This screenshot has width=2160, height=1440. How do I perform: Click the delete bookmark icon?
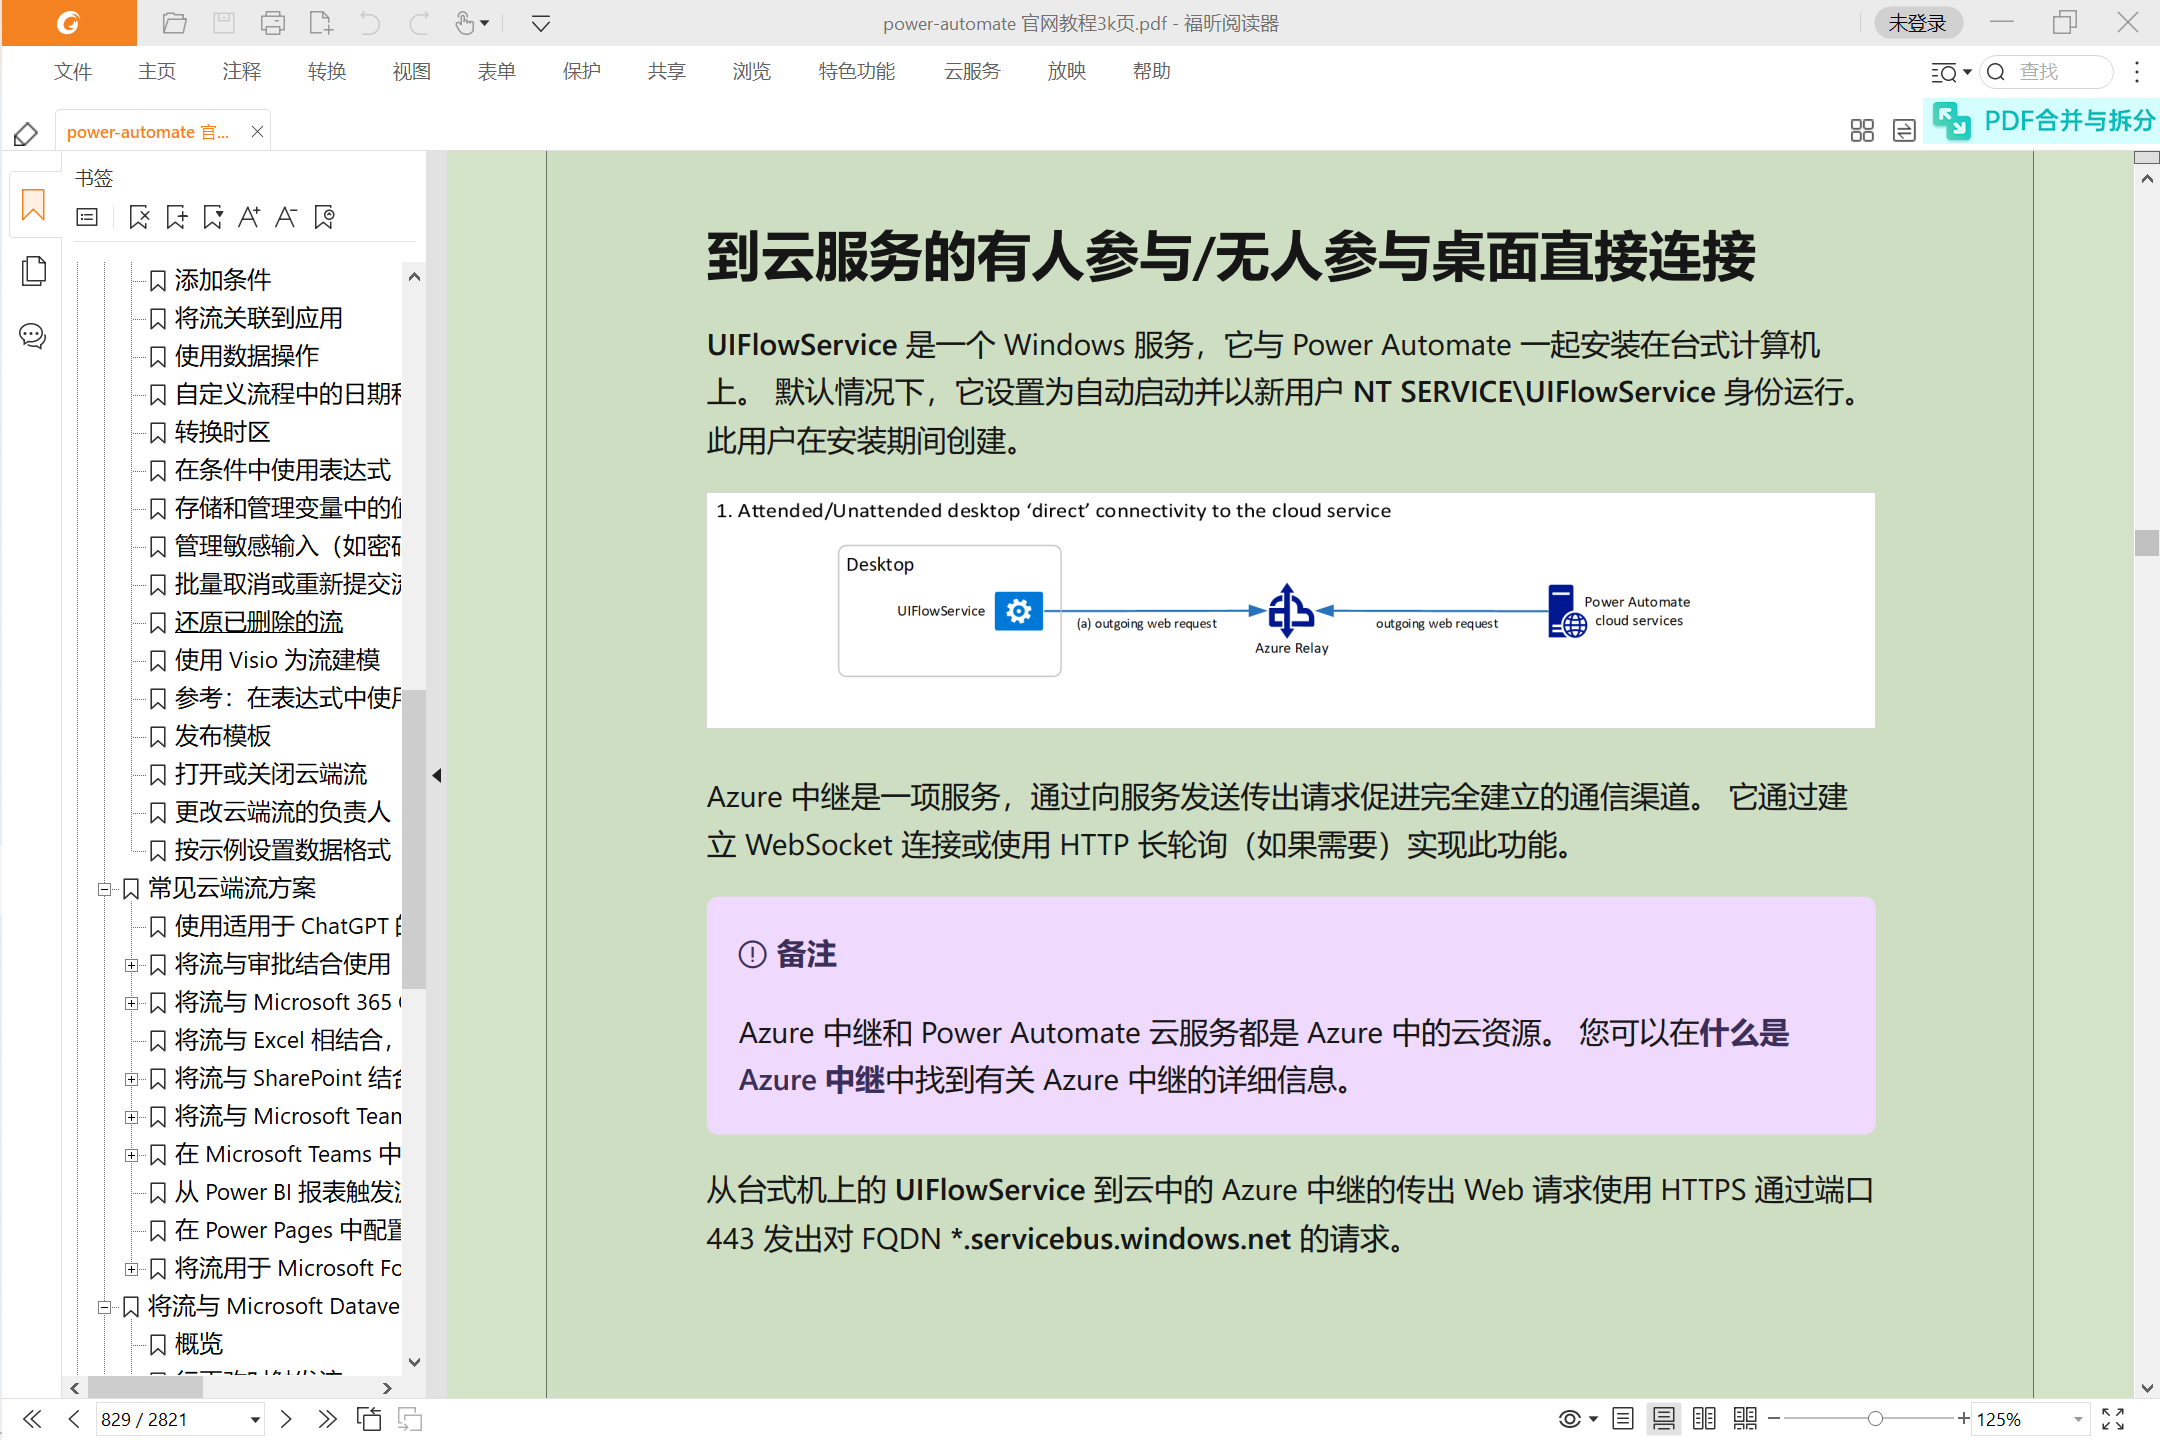[139, 217]
